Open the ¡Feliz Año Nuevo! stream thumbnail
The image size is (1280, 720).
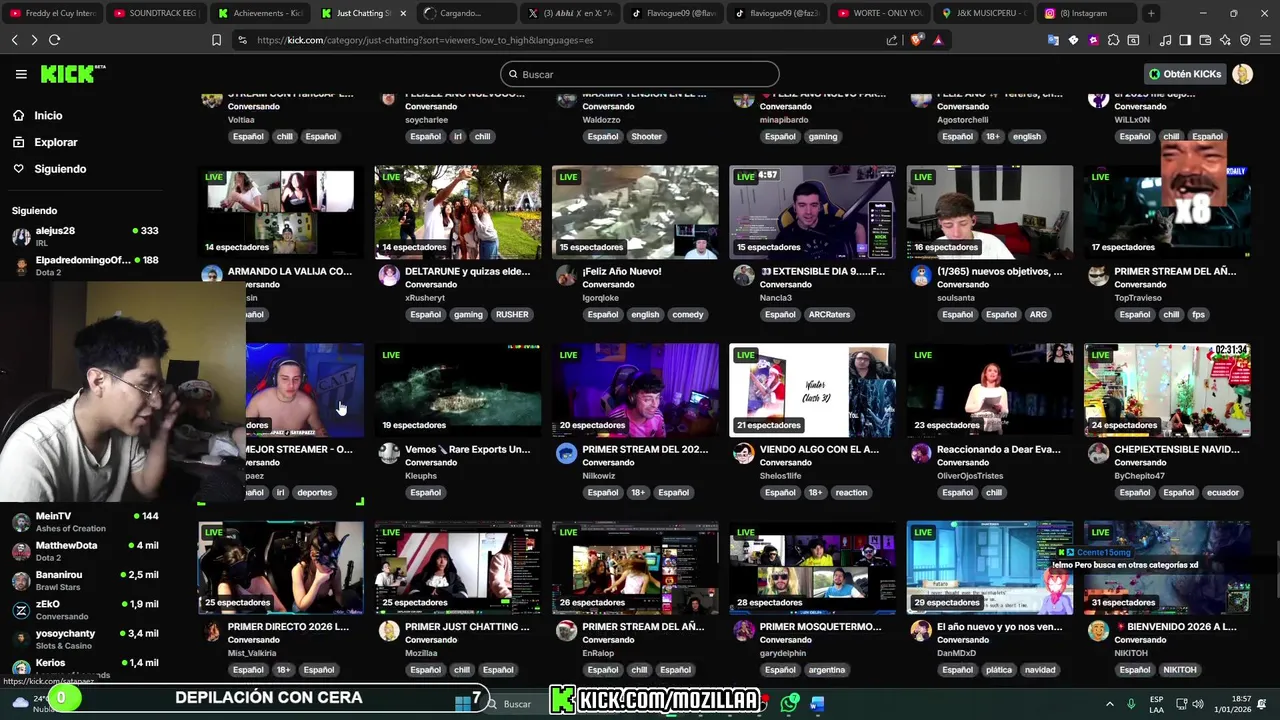tap(635, 212)
